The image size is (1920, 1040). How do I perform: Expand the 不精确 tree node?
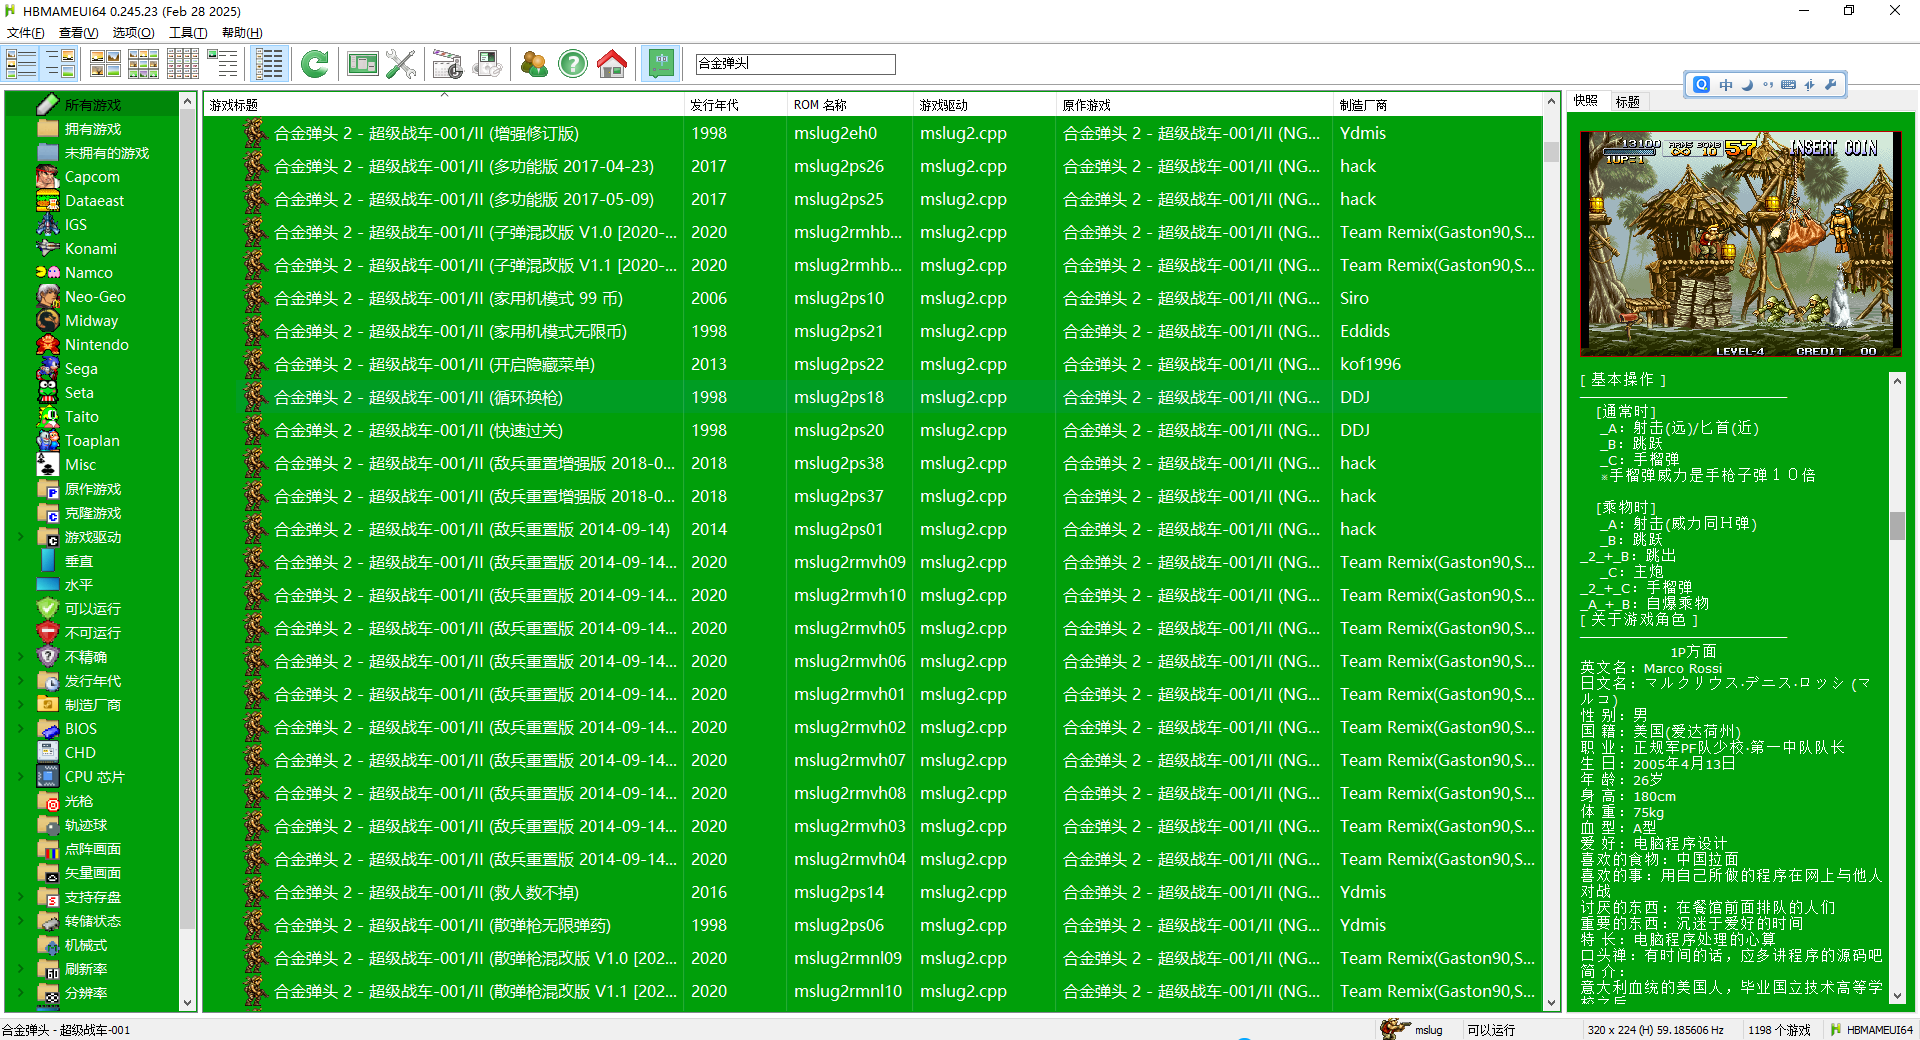21,657
